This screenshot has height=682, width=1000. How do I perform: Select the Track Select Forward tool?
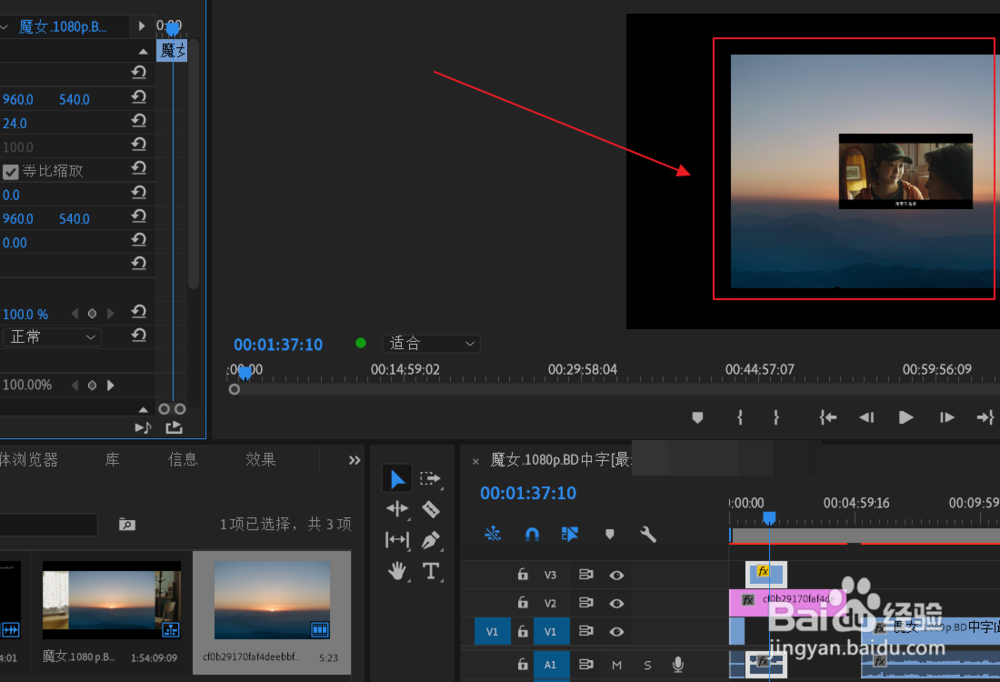(430, 478)
